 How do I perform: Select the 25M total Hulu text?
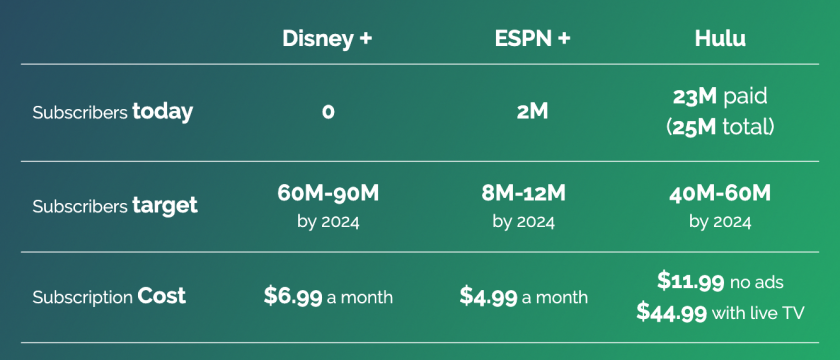click(x=720, y=127)
